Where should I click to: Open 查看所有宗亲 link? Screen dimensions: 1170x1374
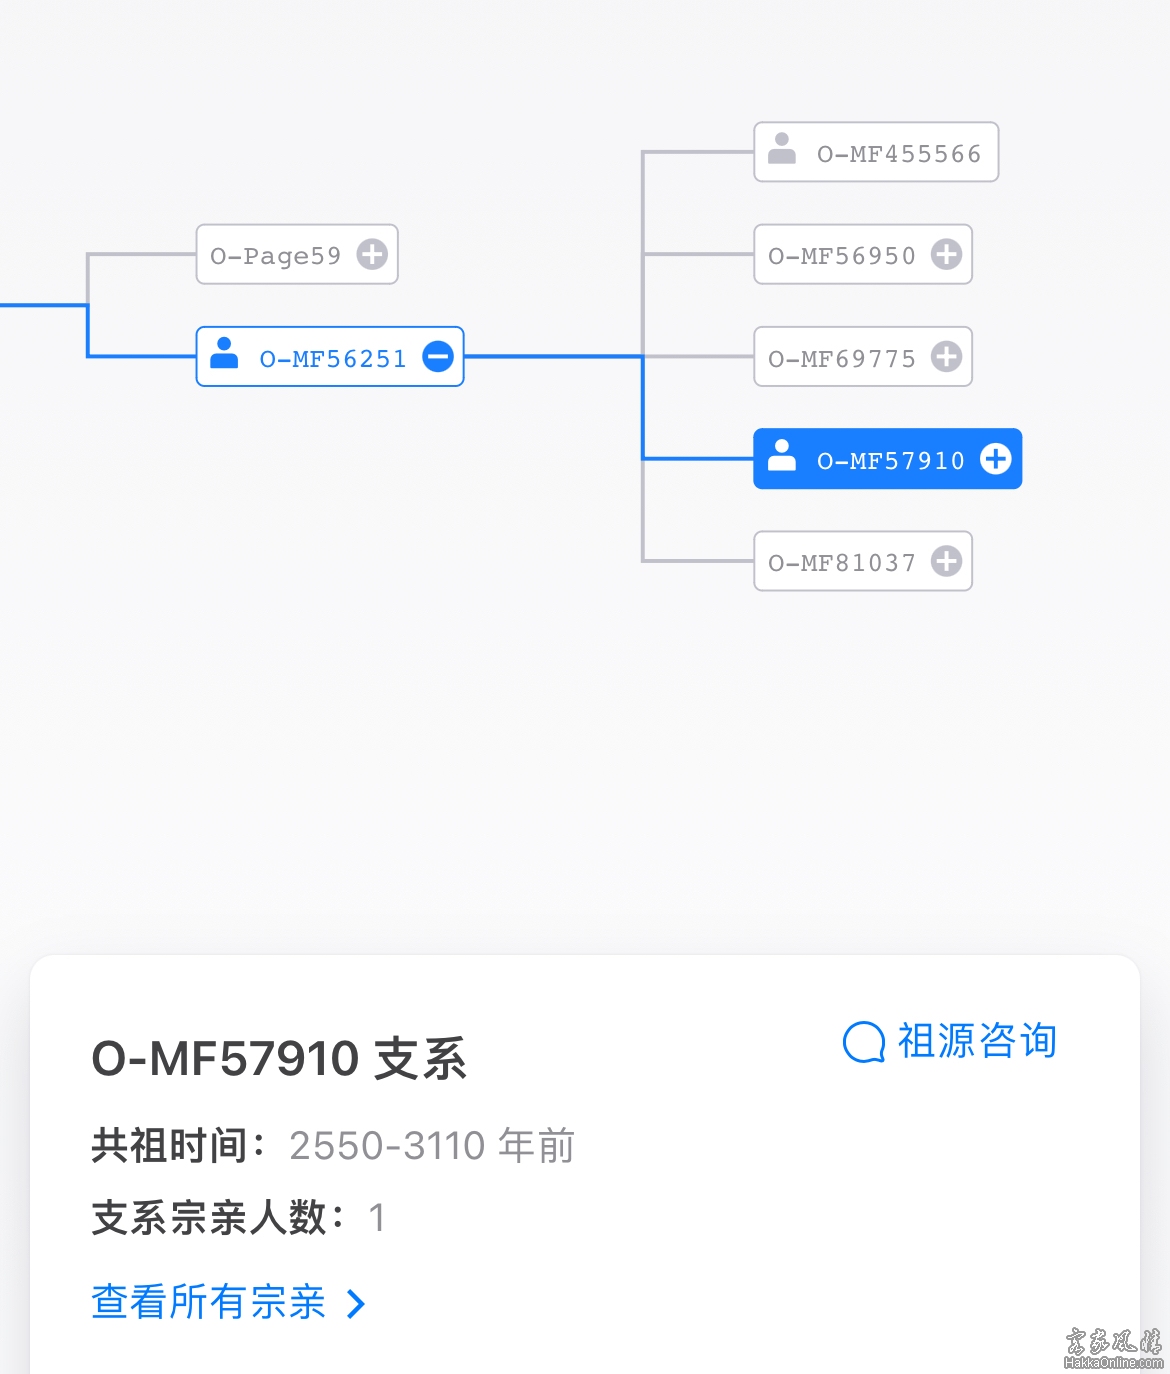click(208, 1302)
